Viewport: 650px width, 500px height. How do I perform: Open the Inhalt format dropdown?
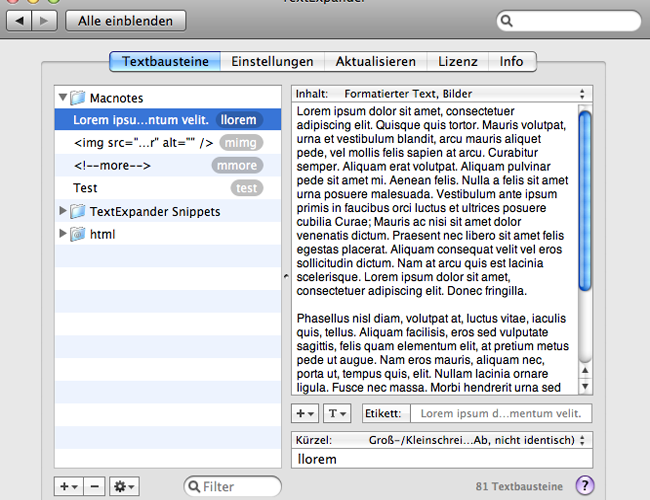[x=442, y=94]
